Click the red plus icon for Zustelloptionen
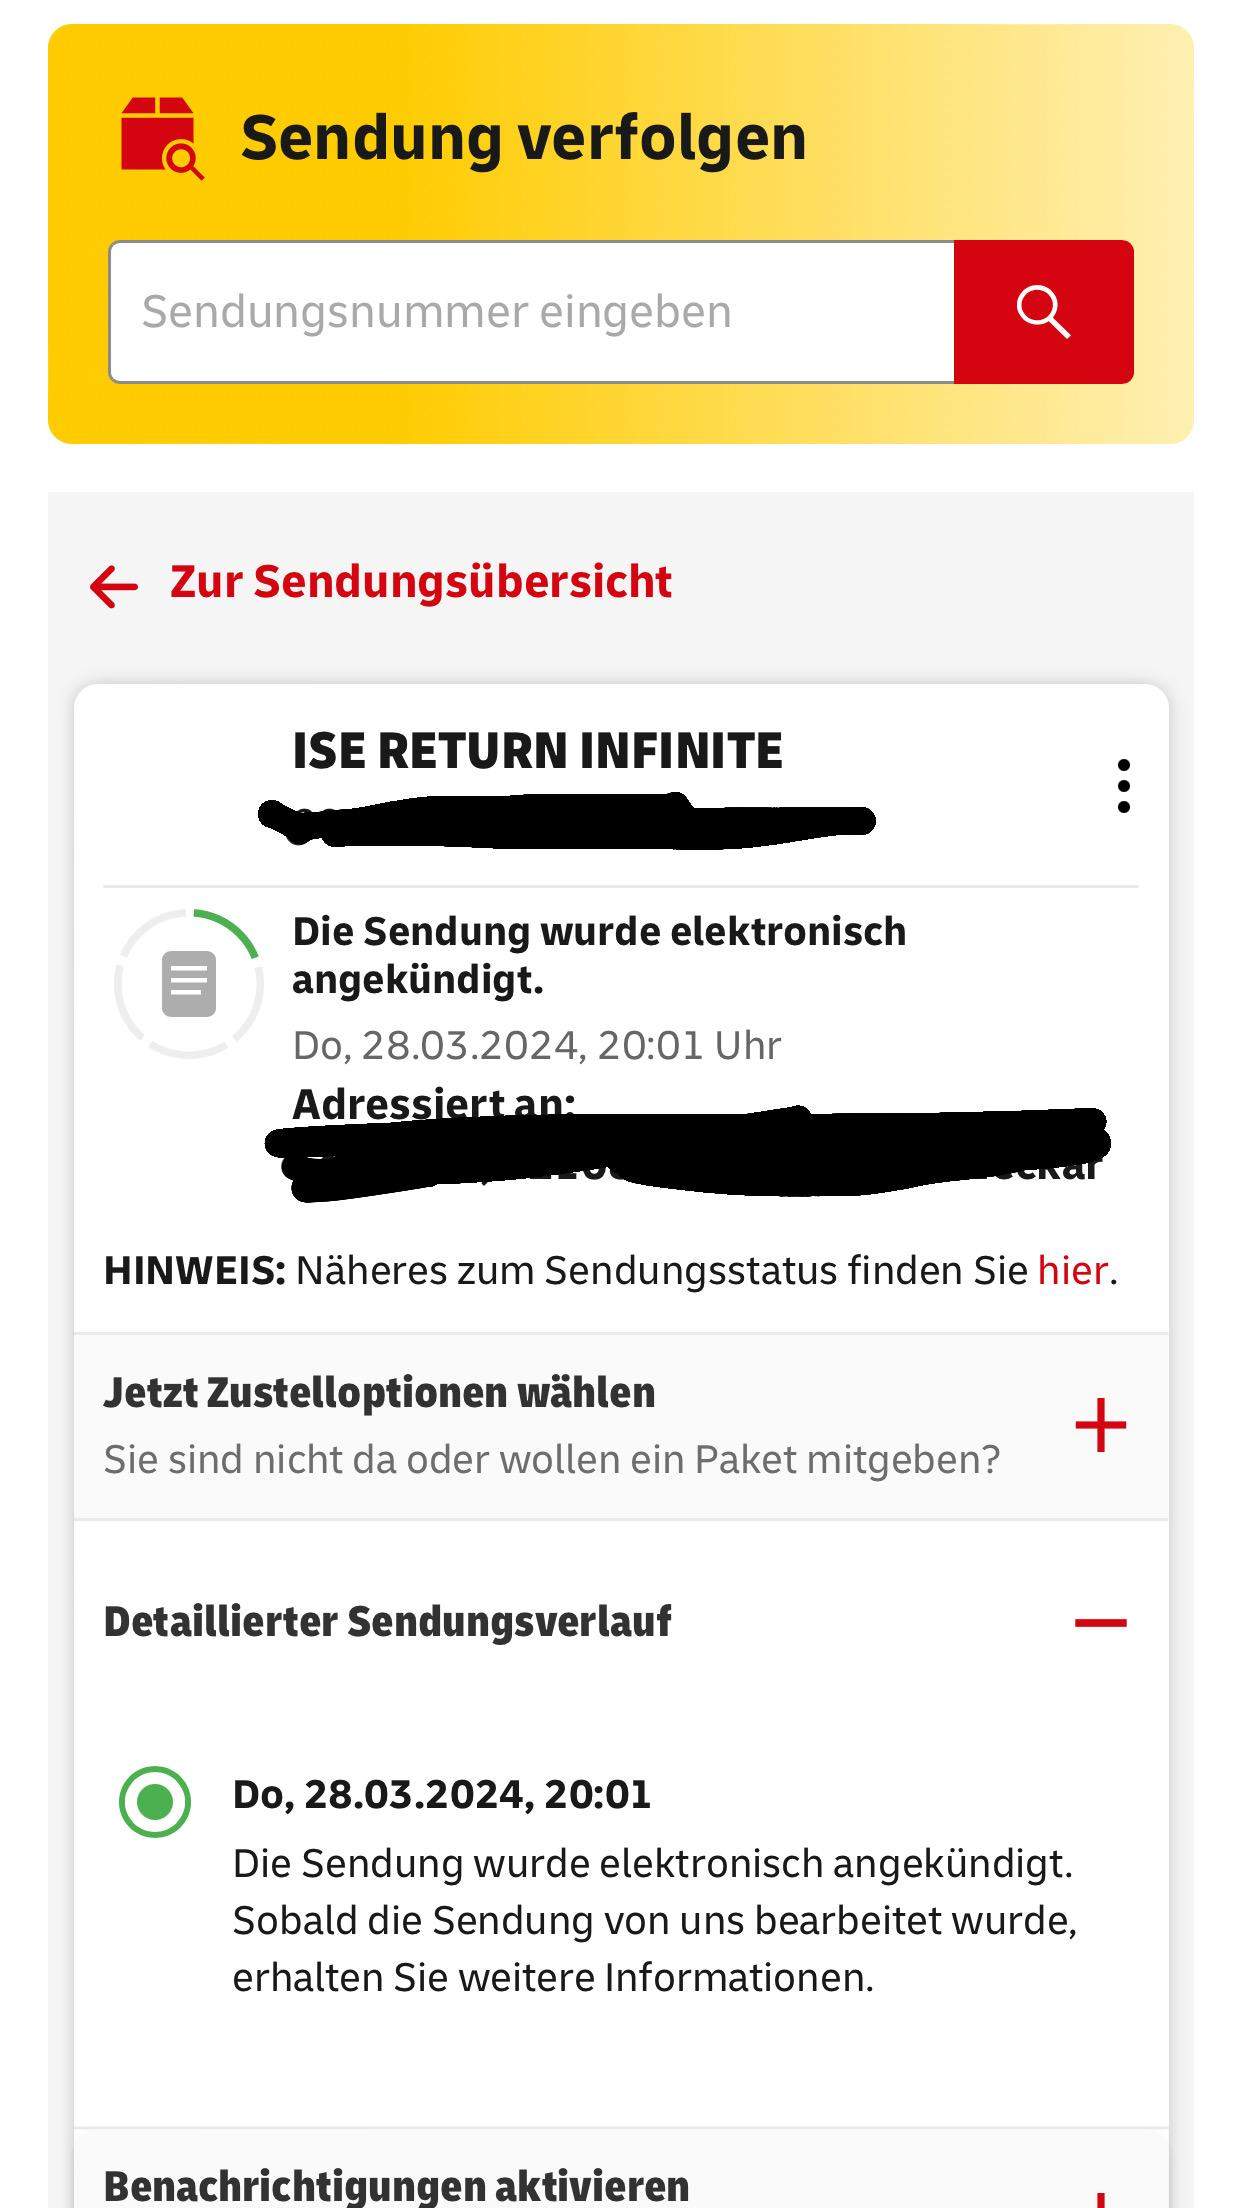Viewport: 1242px width, 2208px height. [1102, 1425]
